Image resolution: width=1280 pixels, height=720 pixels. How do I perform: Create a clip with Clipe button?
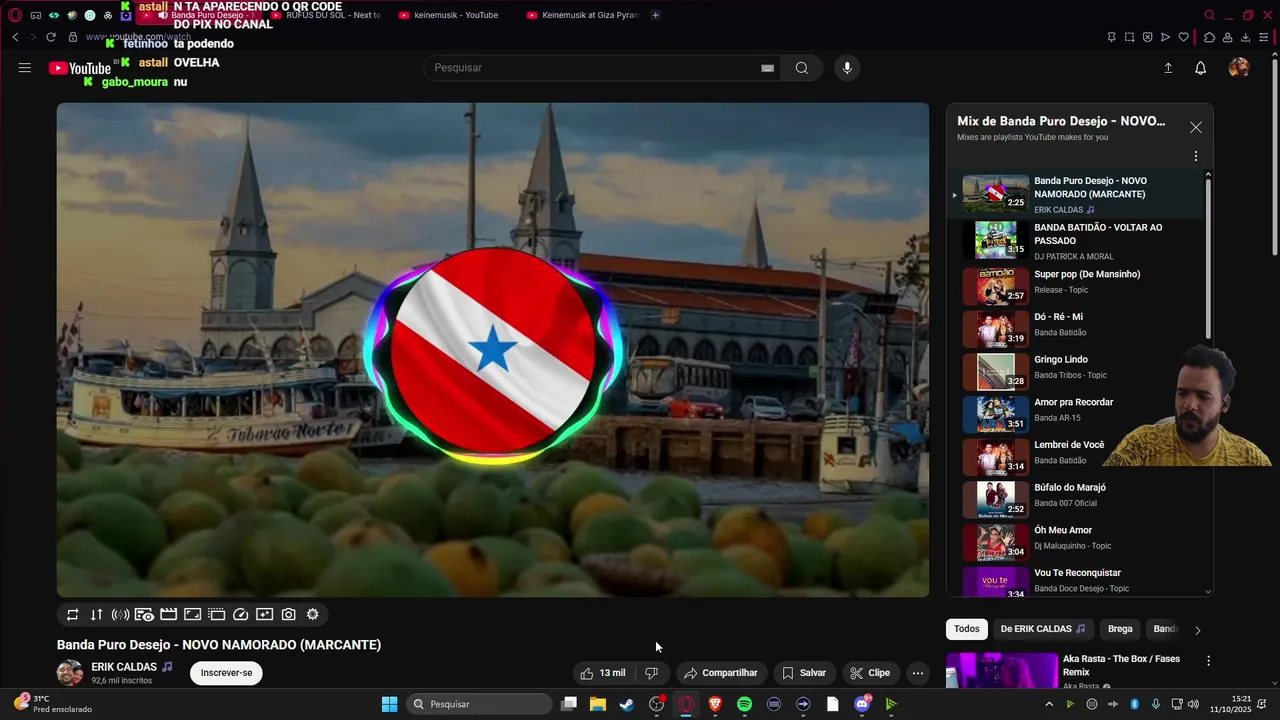869,673
